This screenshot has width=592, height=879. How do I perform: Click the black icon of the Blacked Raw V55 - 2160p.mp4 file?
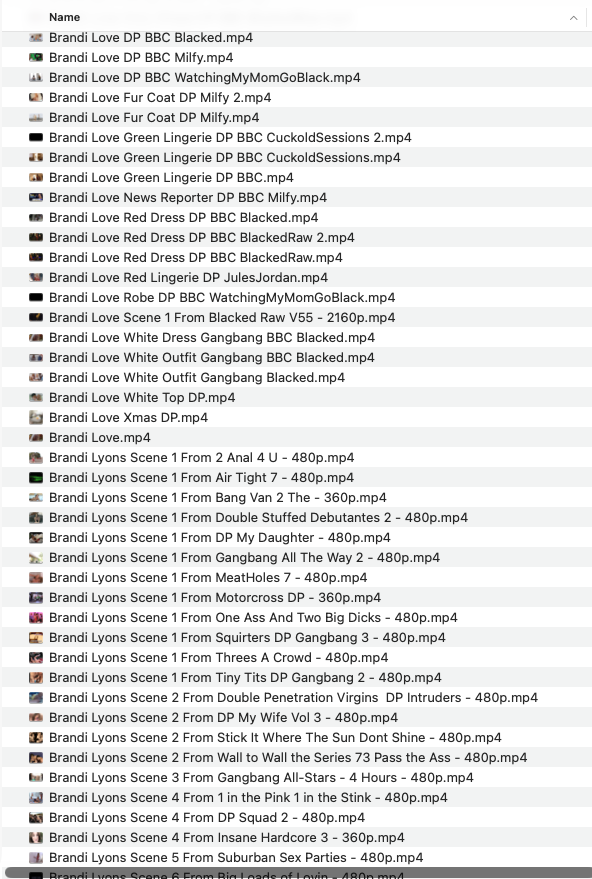pos(36,317)
